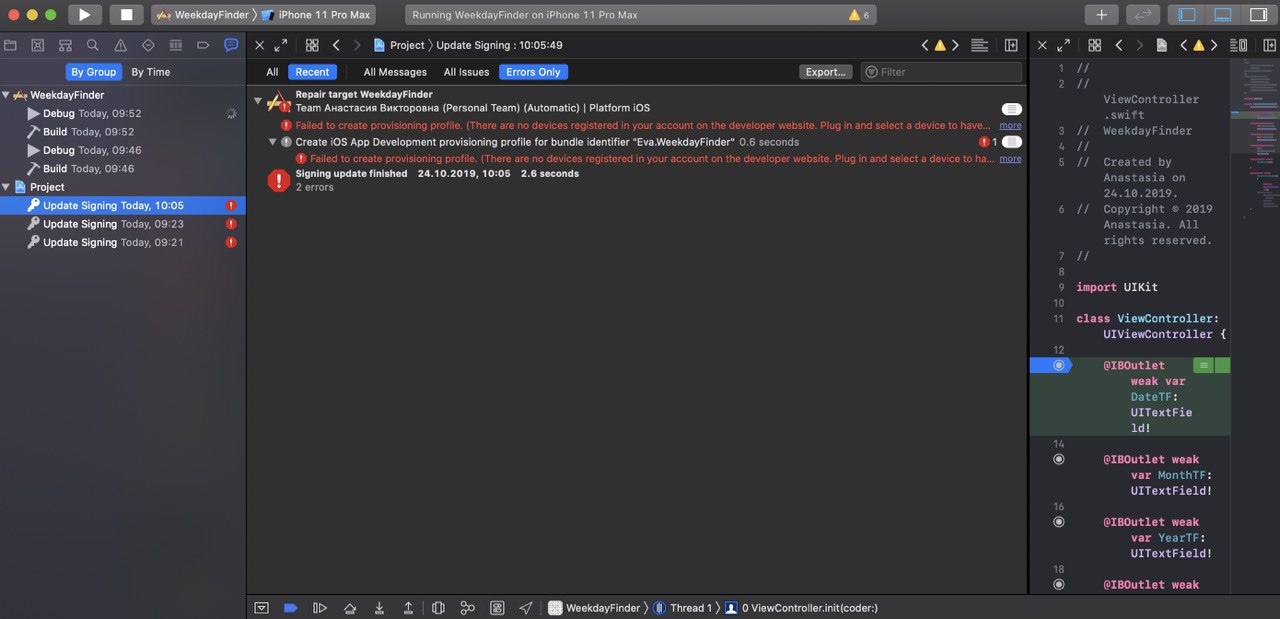Collapse the WeekdayFinder group in navigator
Viewport: 1280px width, 619px height.
[x=6, y=95]
